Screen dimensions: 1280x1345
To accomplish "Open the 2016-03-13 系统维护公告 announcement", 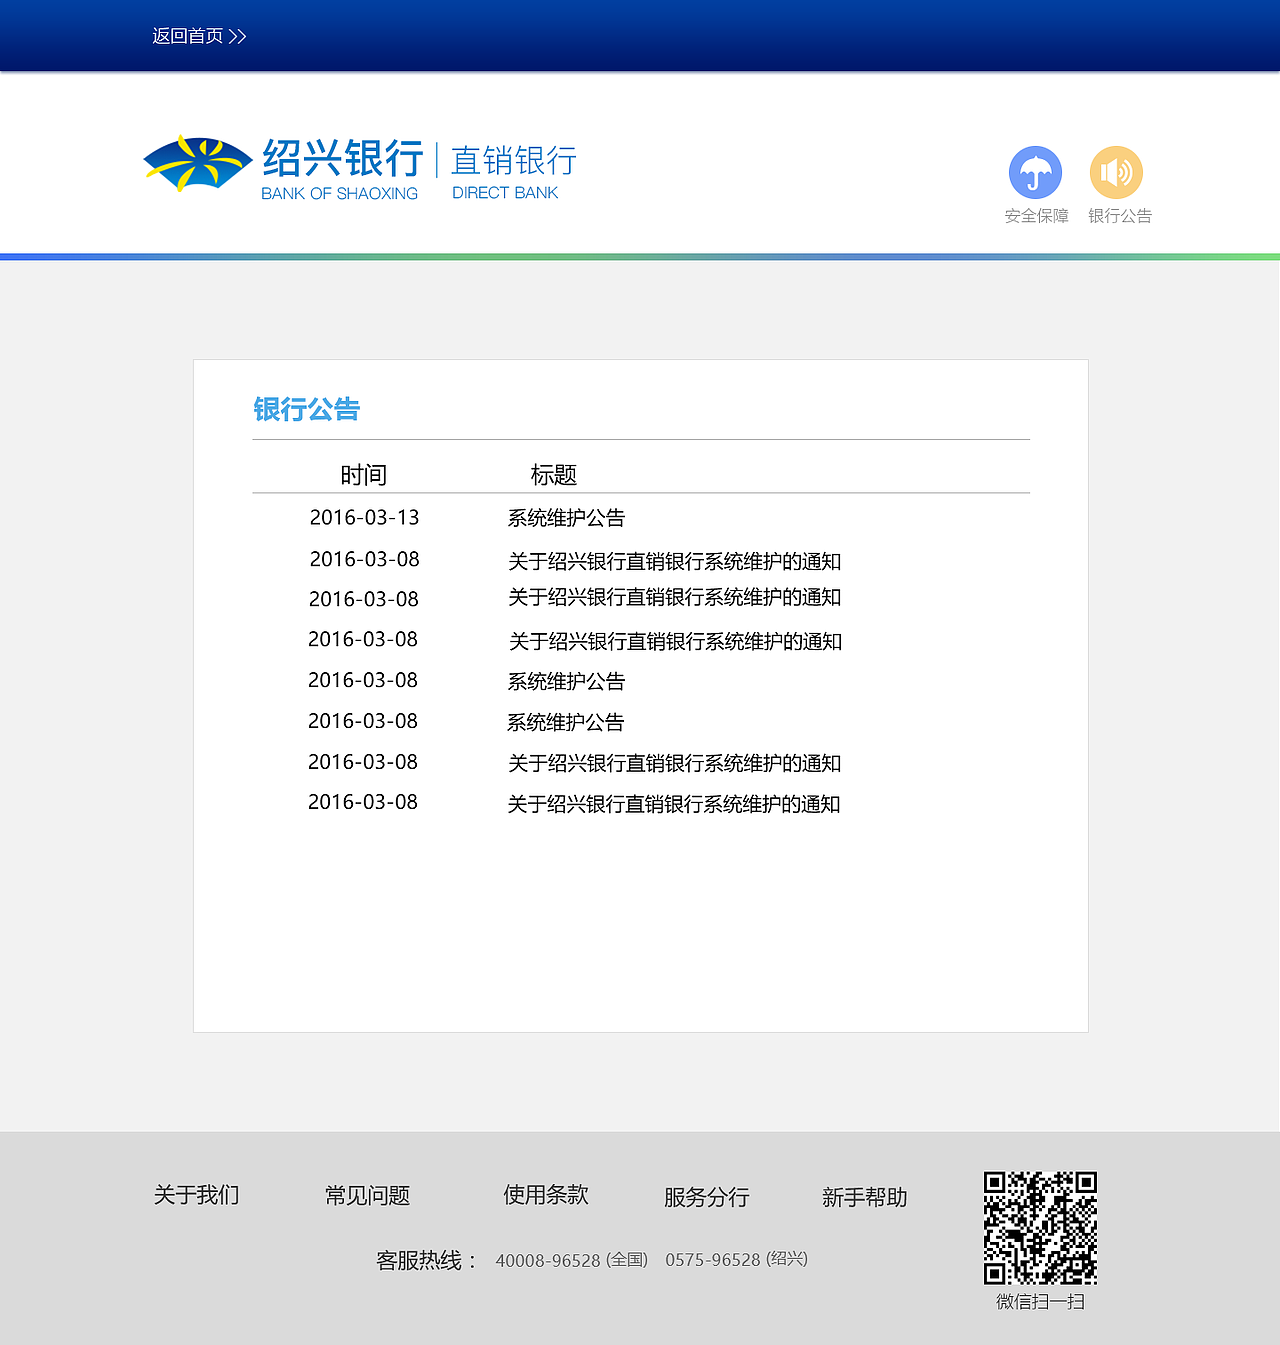I will pyautogui.click(x=566, y=518).
